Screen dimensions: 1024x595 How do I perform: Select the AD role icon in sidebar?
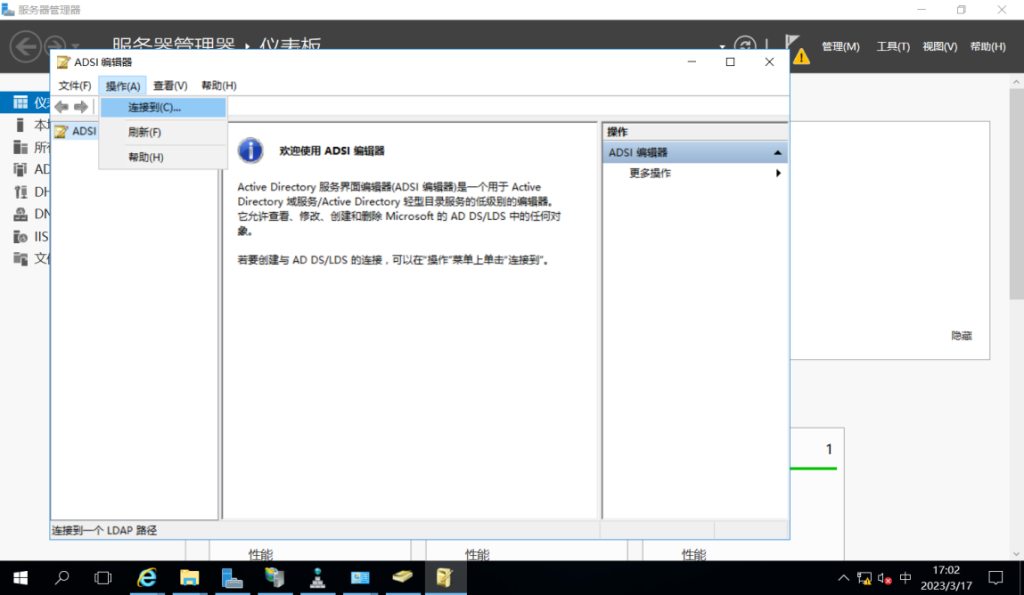(x=21, y=169)
